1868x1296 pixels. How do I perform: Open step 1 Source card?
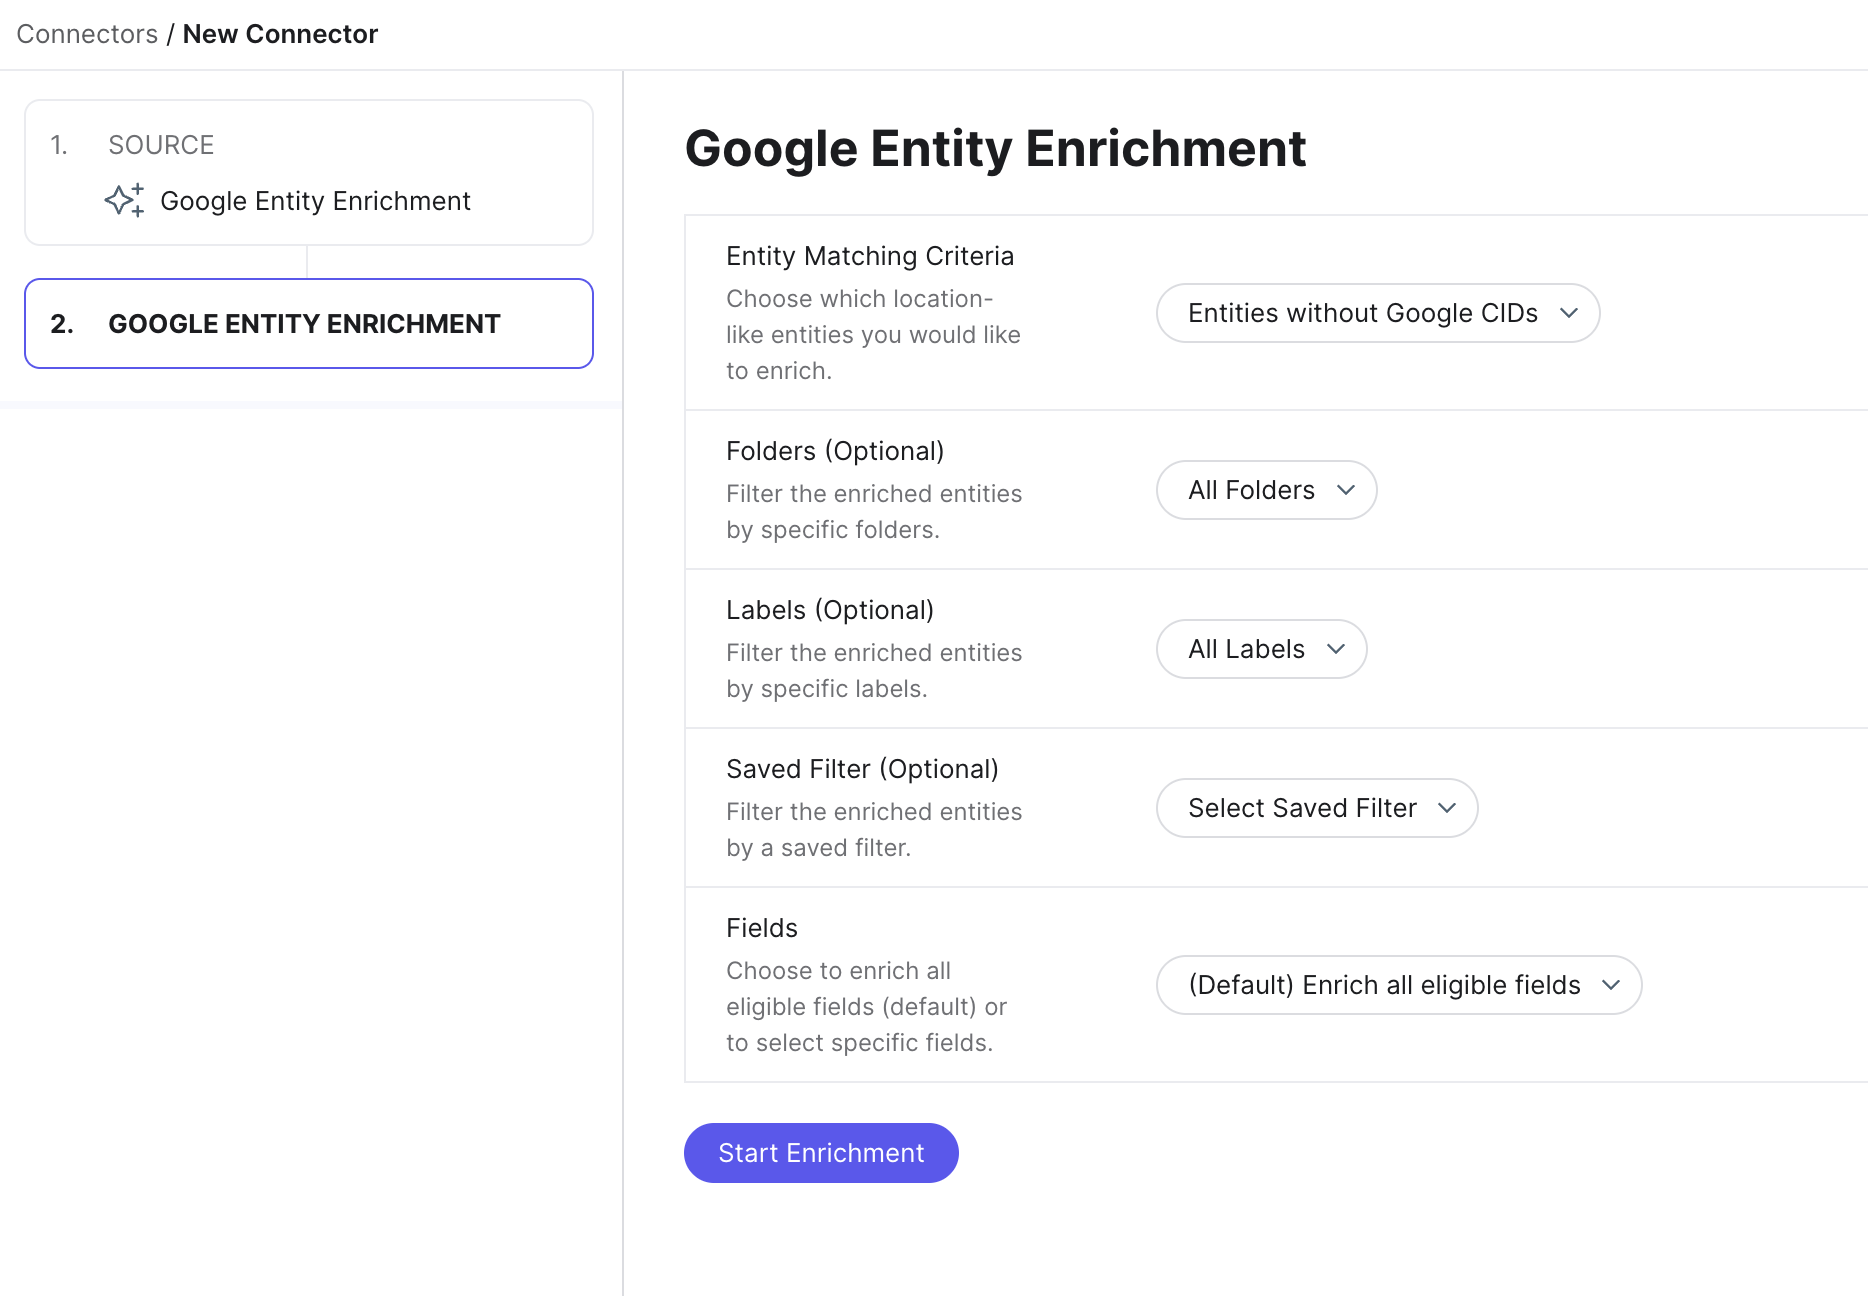click(x=309, y=172)
